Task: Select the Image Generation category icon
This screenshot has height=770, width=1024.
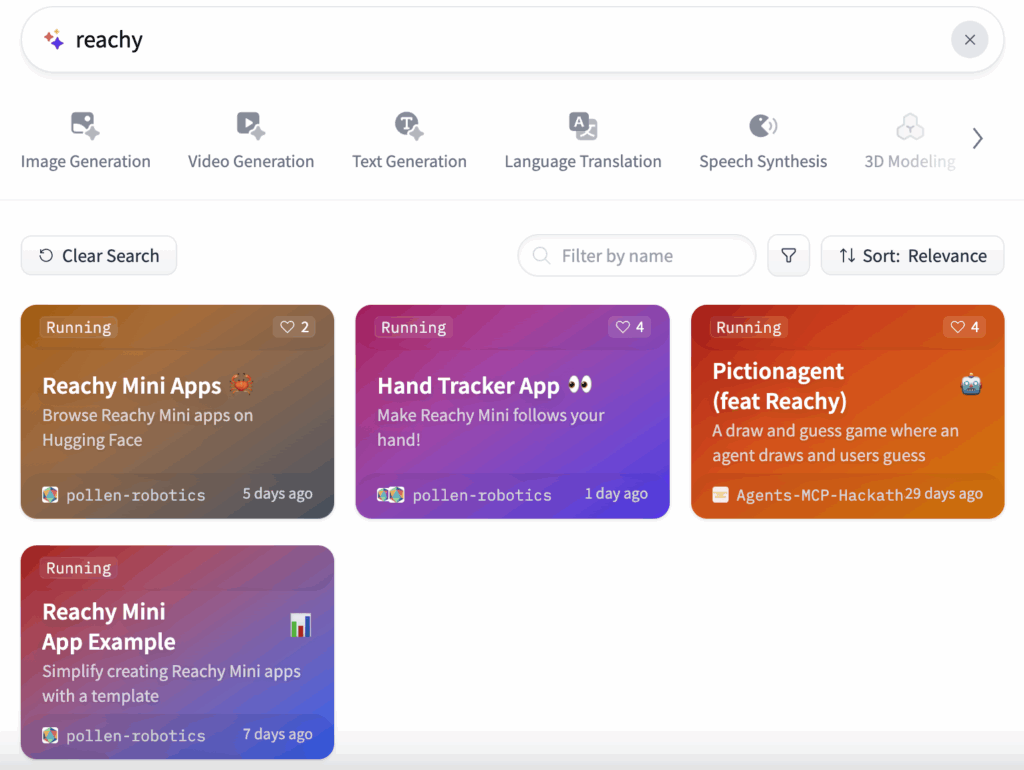Action: [x=85, y=125]
